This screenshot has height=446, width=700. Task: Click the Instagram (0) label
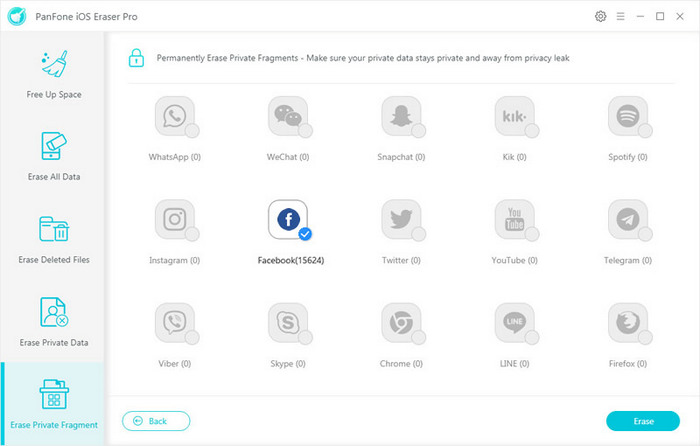[x=175, y=260]
